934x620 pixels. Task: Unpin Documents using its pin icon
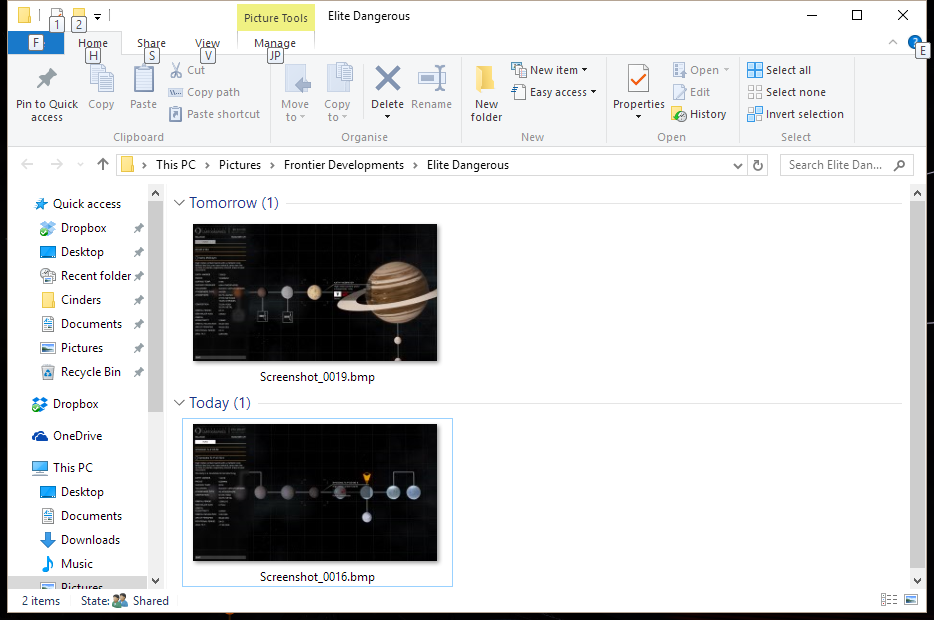click(138, 324)
